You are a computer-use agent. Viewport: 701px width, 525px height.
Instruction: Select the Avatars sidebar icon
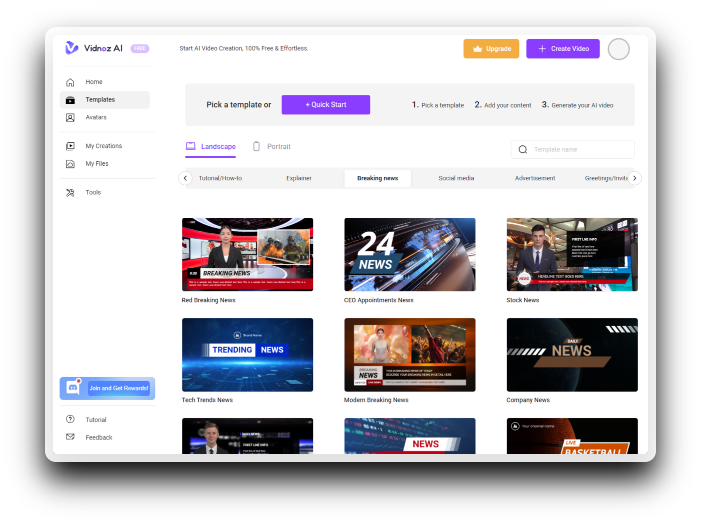70,117
